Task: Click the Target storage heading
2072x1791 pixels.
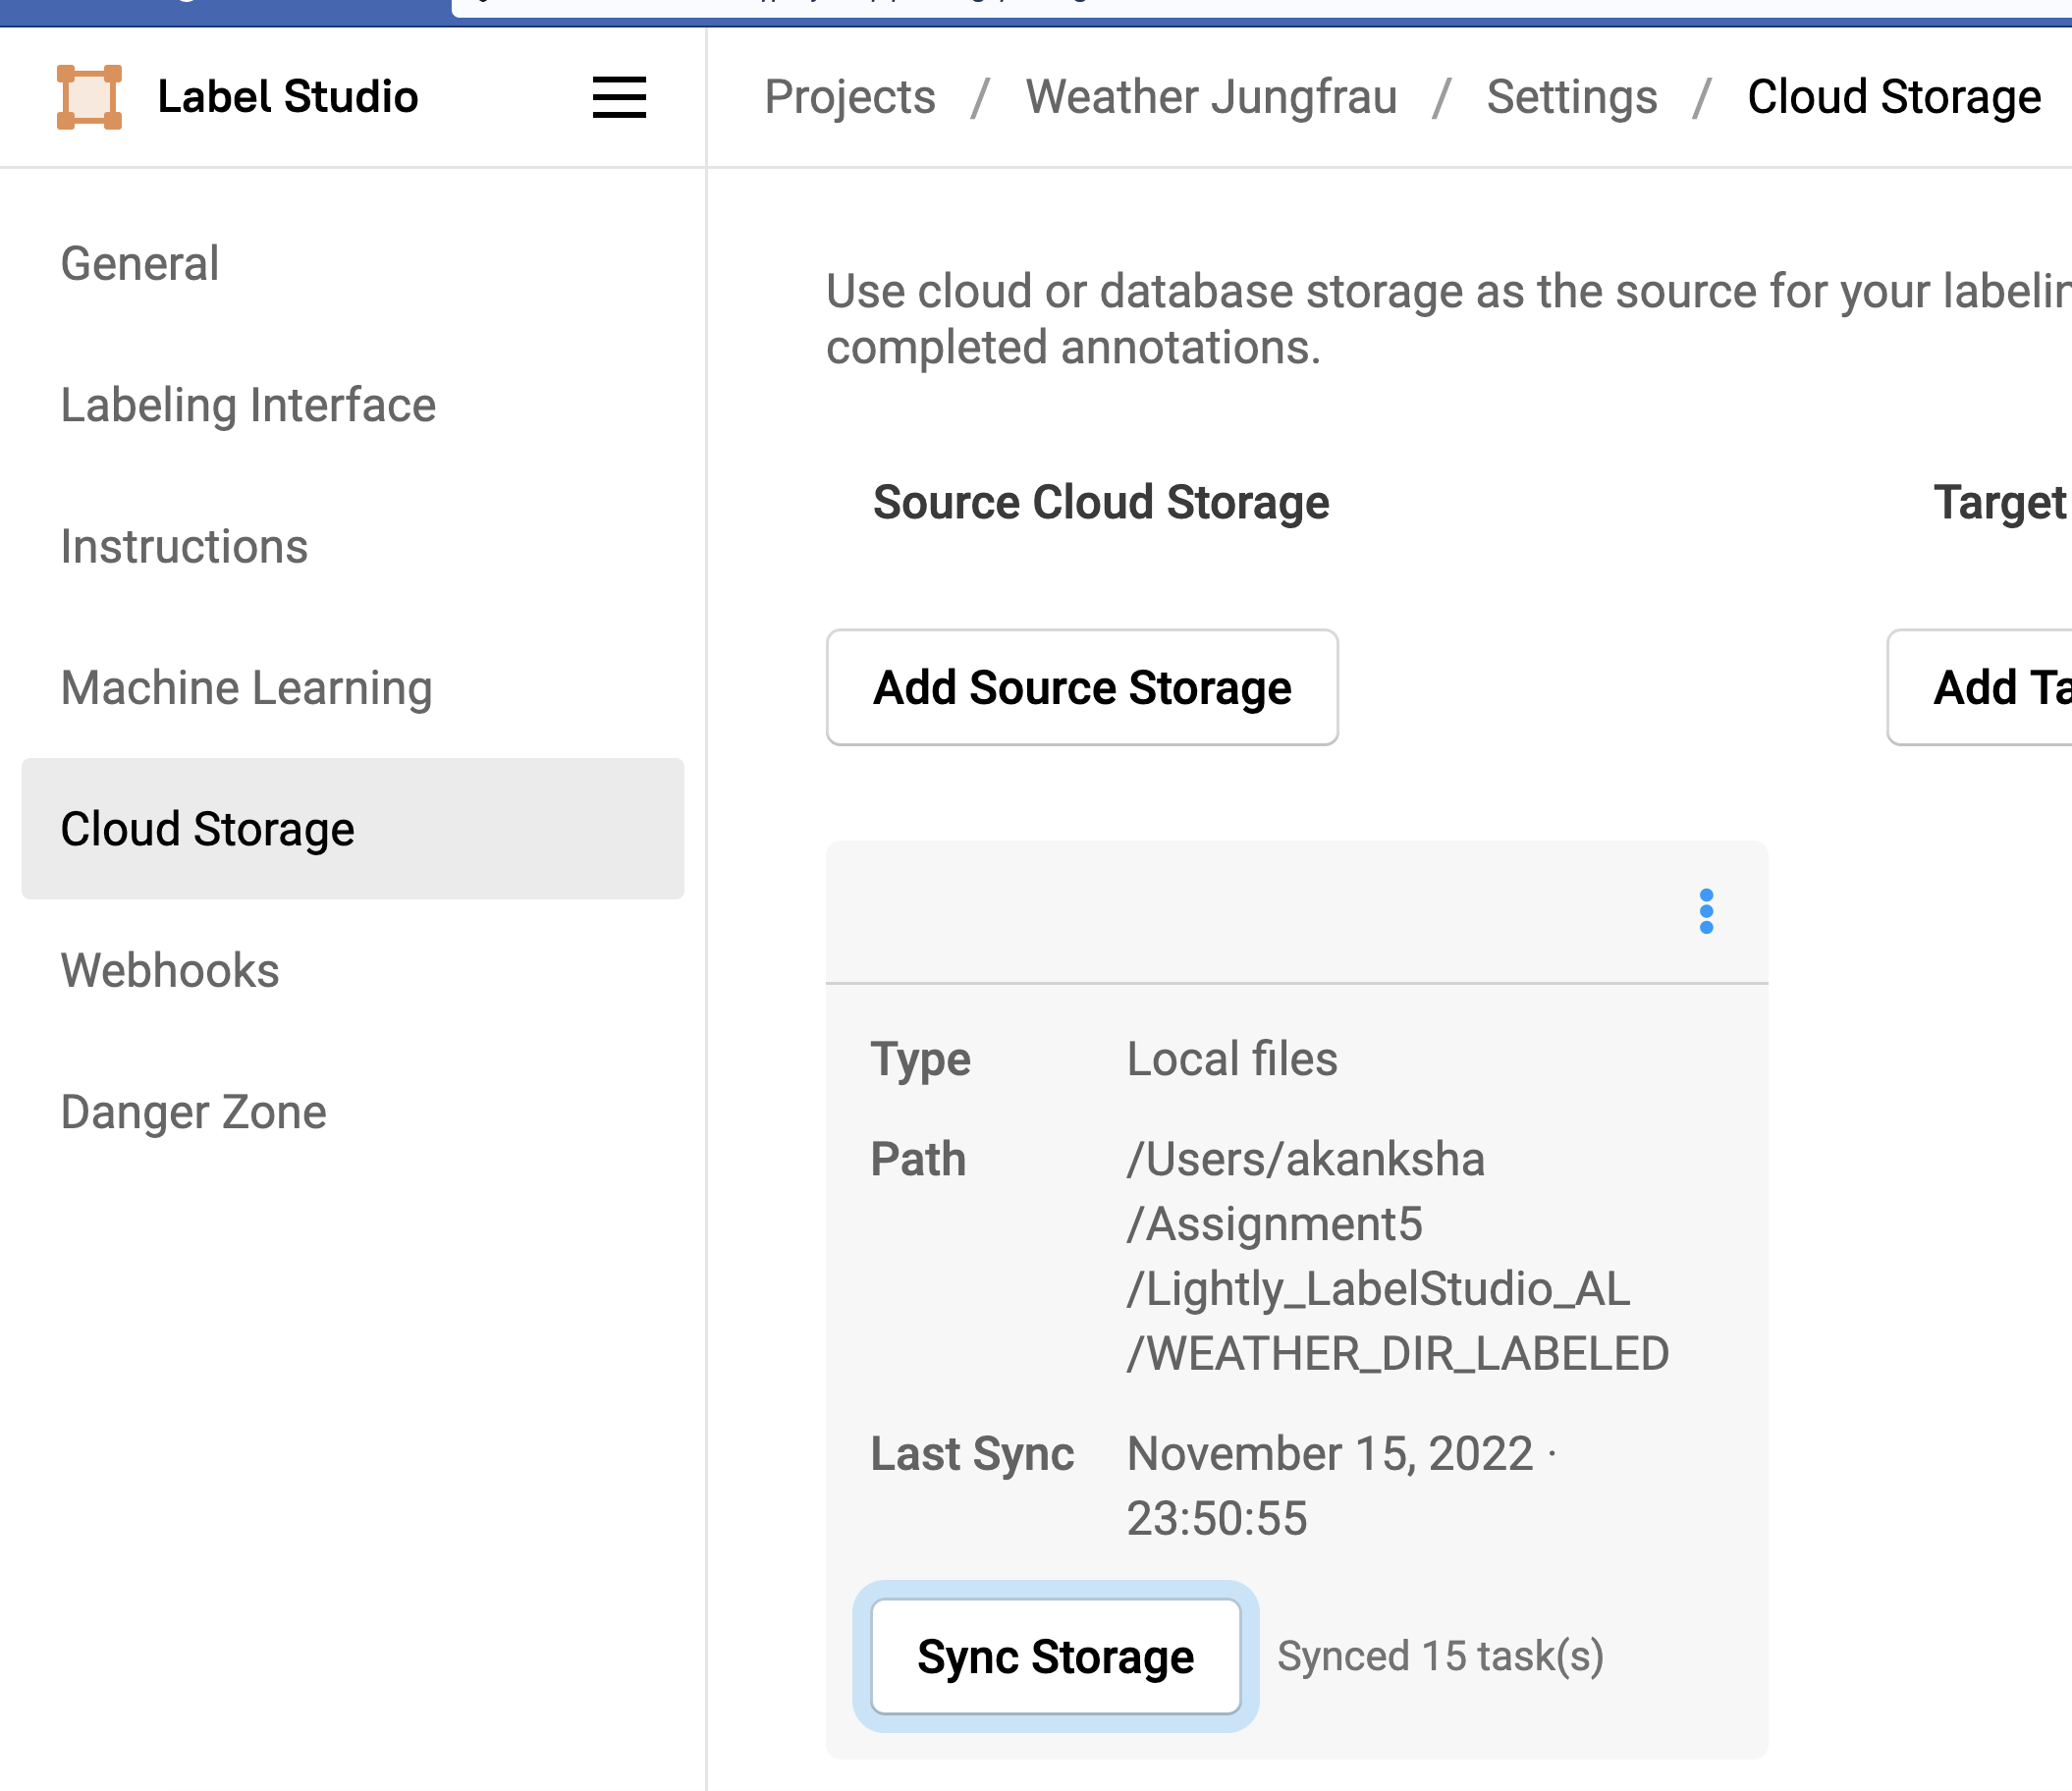Action: (x=2002, y=502)
